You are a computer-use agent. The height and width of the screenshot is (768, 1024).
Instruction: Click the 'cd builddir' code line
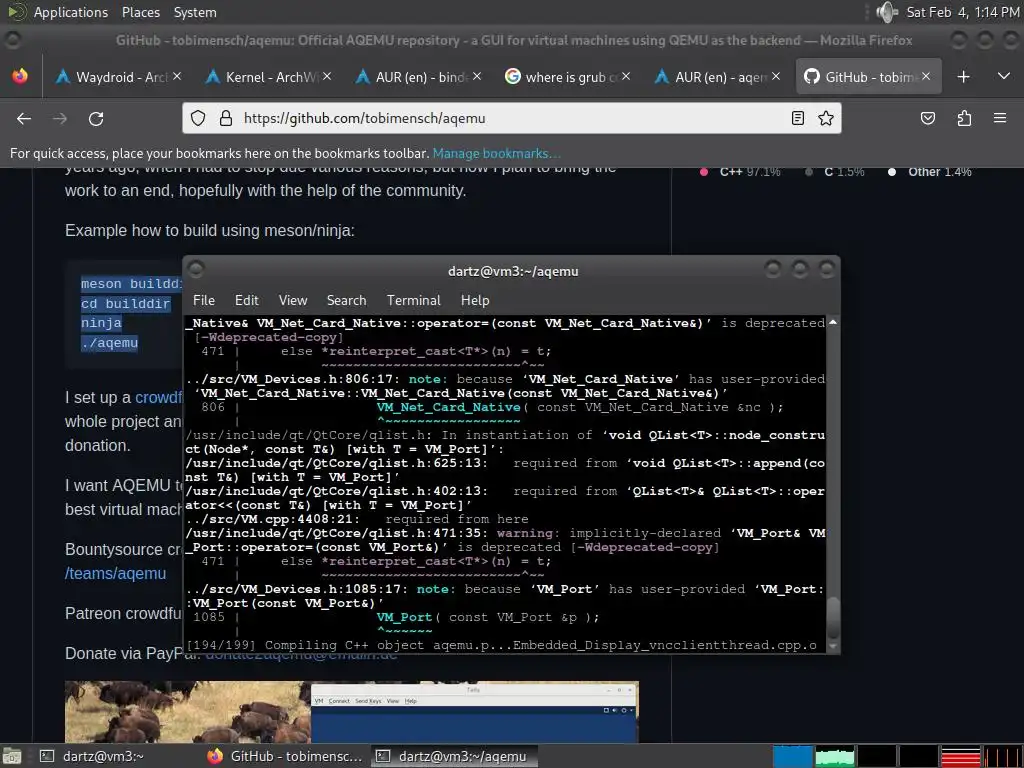click(x=125, y=304)
